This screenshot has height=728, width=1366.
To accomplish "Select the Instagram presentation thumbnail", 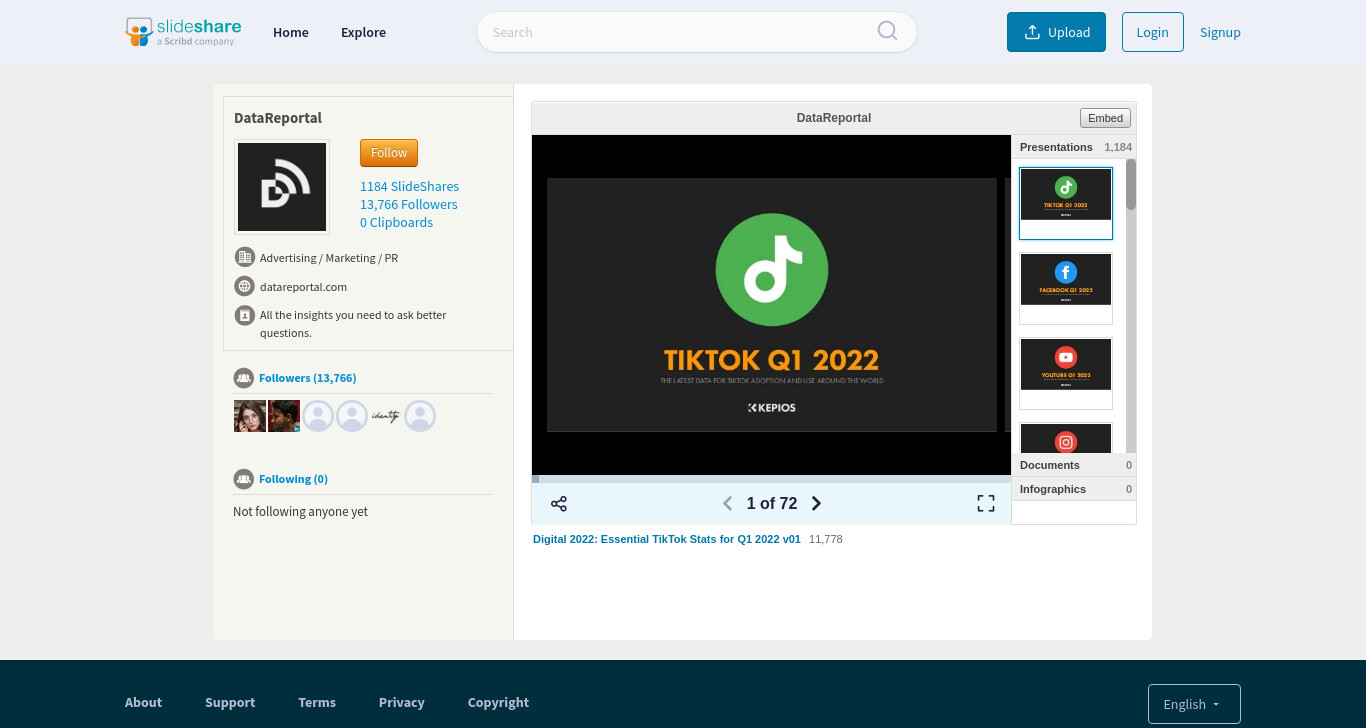I will coord(1066,438).
